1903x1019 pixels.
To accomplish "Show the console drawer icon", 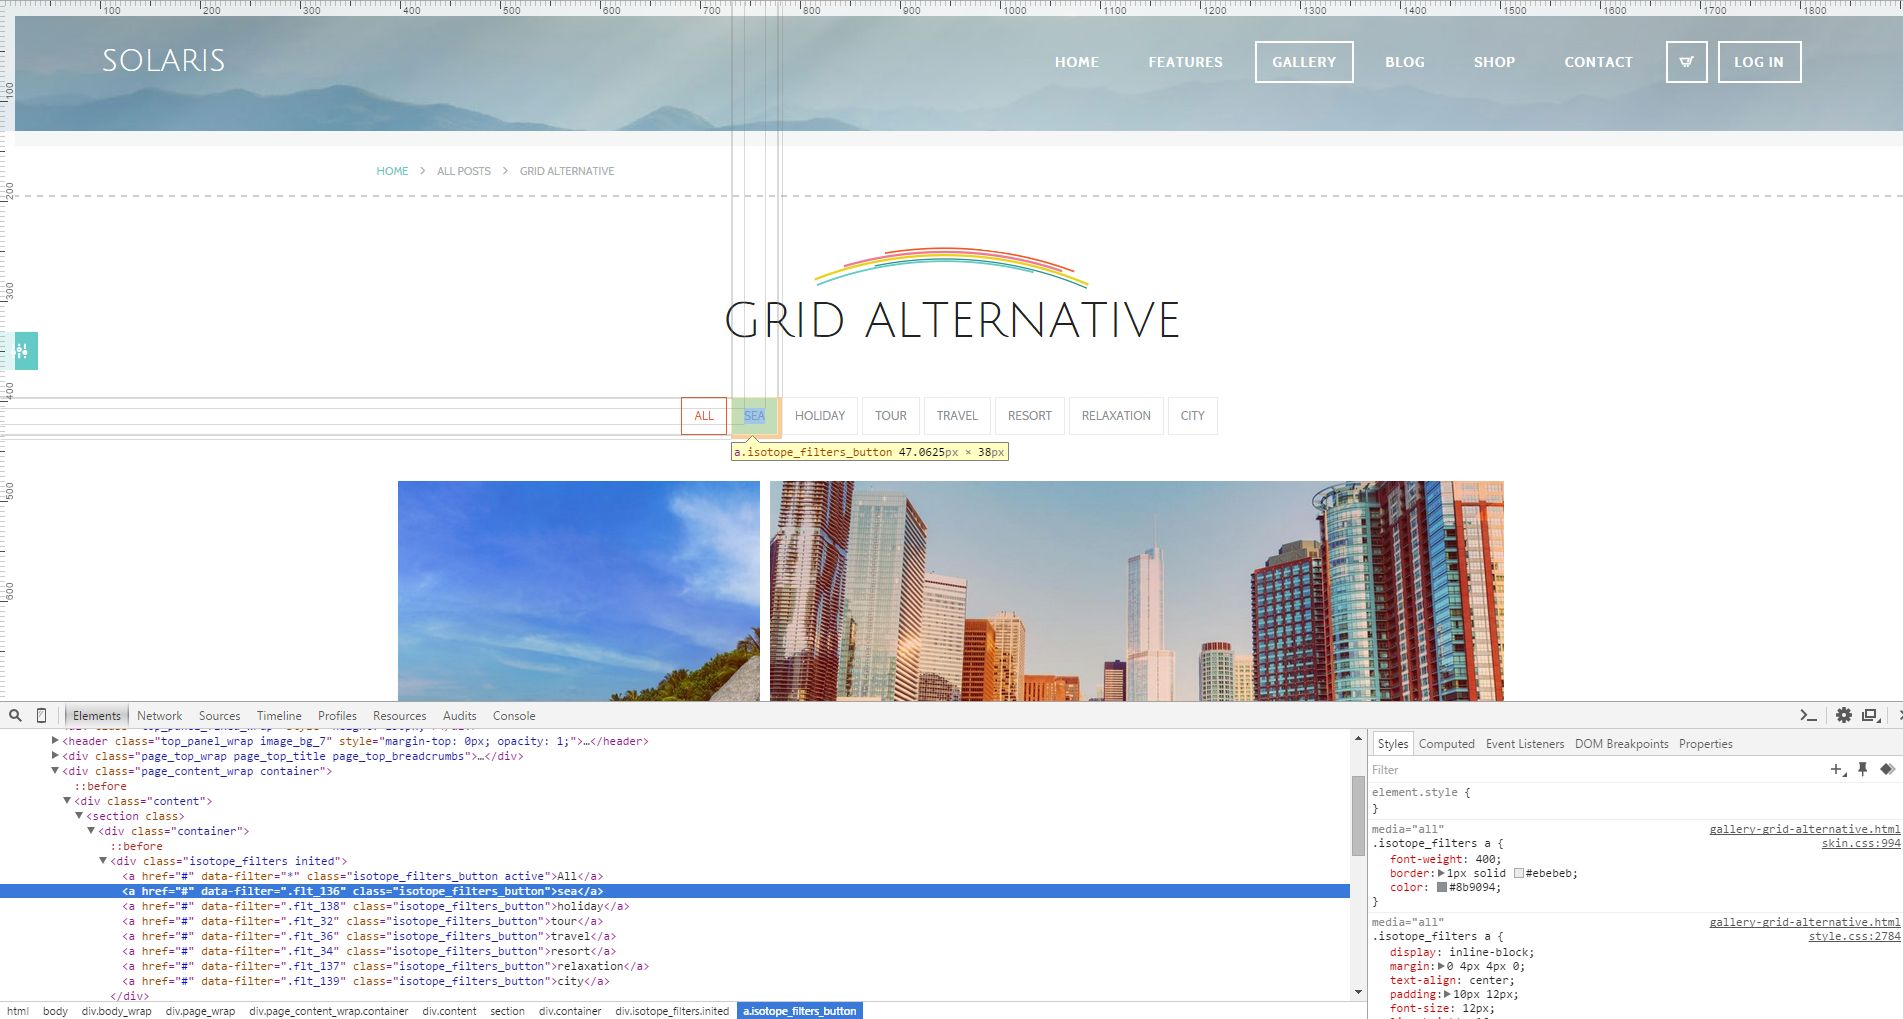I will point(1807,715).
